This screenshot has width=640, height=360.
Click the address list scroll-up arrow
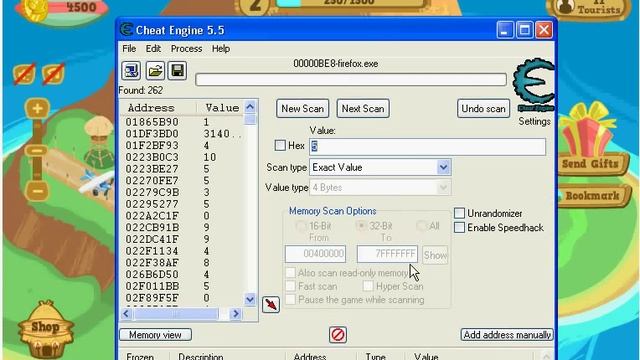point(250,107)
